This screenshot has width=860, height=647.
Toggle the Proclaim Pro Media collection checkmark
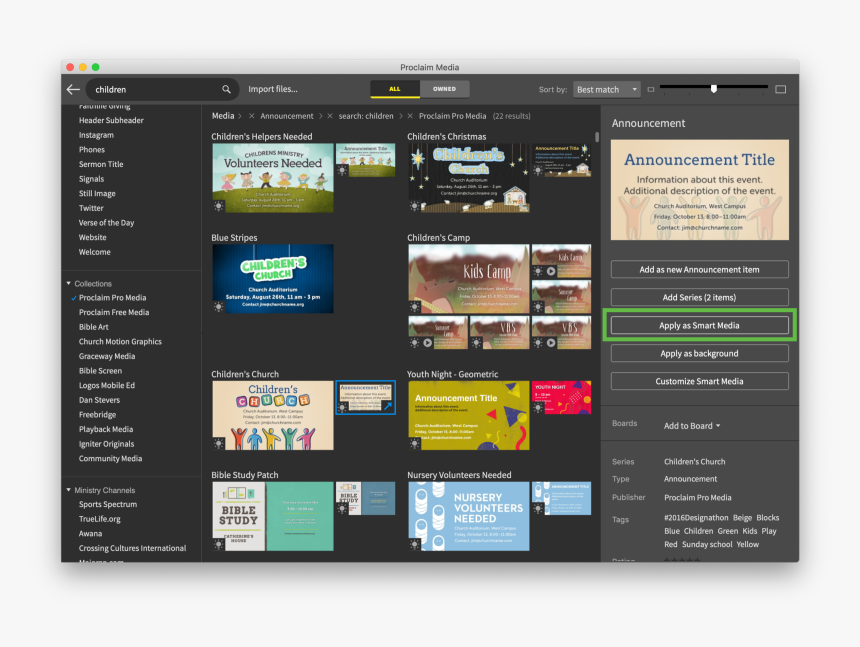coord(73,298)
